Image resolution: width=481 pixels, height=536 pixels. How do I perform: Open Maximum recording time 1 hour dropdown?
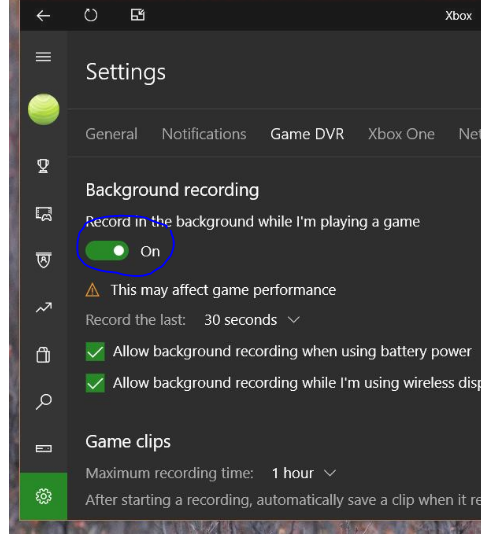(x=304, y=473)
